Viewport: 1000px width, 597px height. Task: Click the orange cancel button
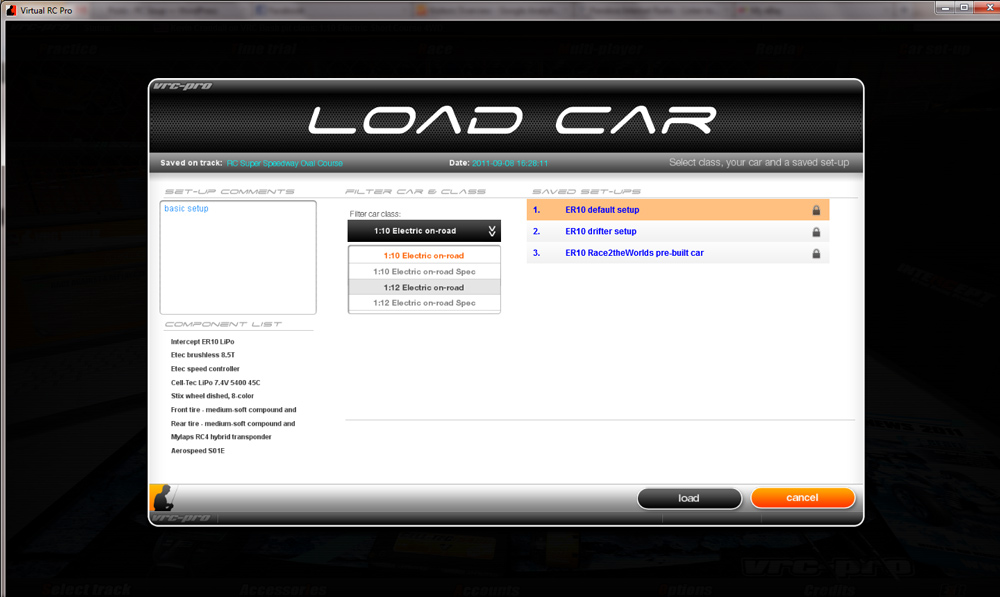pos(802,498)
